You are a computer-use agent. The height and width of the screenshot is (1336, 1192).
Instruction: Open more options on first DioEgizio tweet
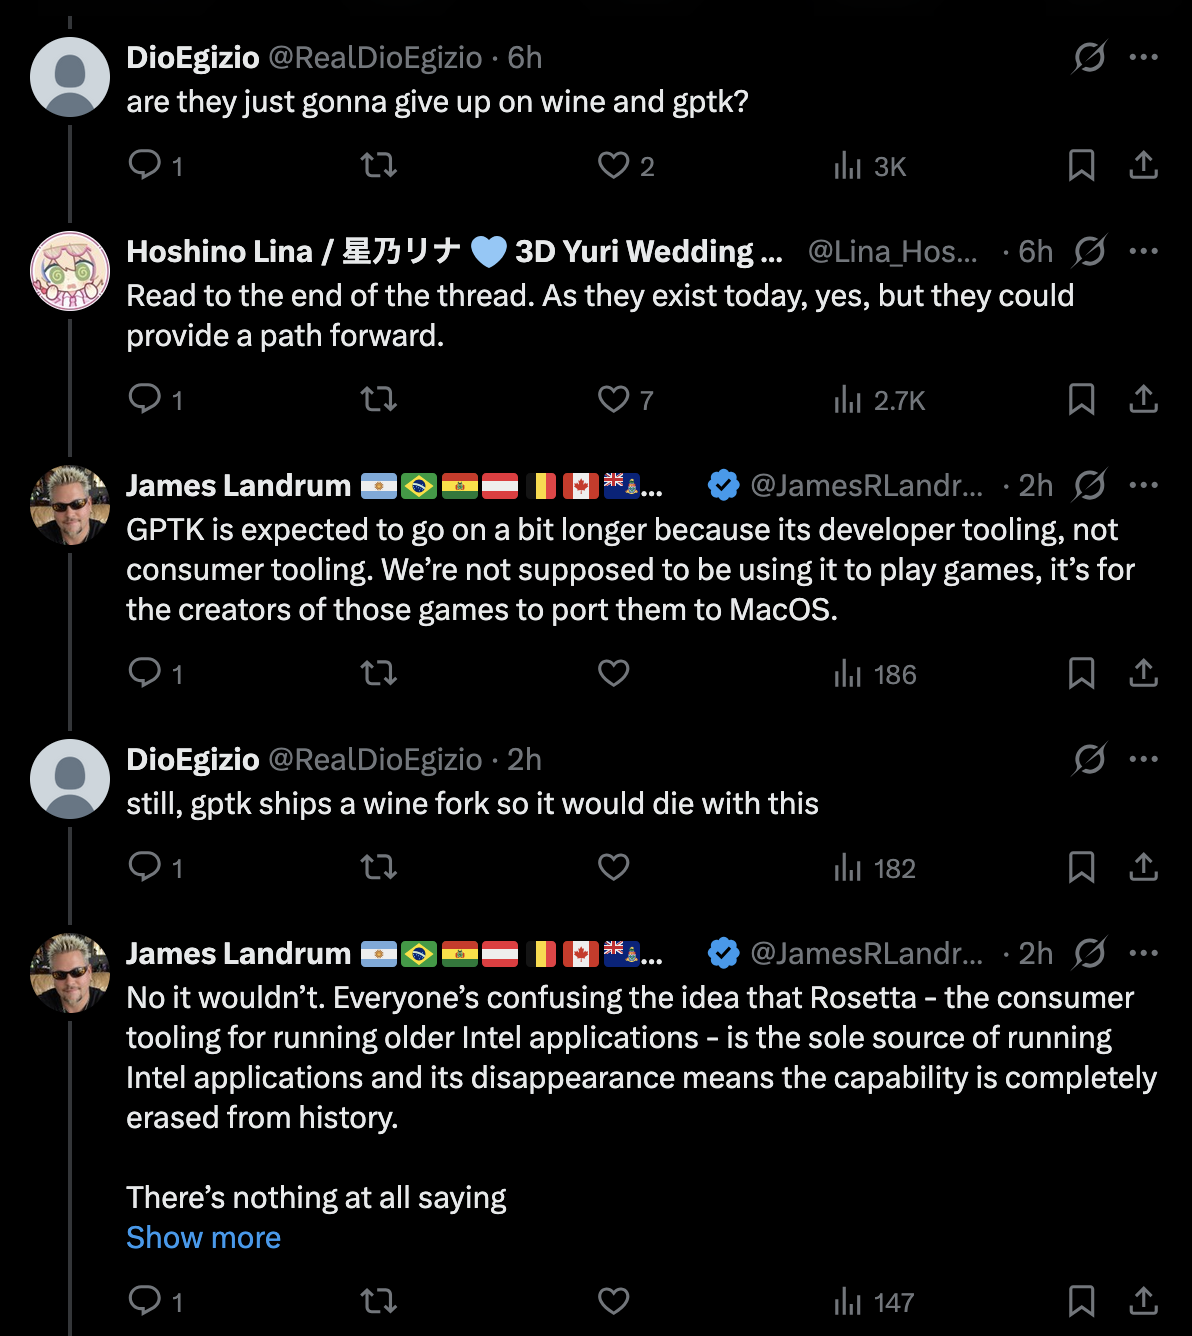pyautogui.click(x=1143, y=57)
